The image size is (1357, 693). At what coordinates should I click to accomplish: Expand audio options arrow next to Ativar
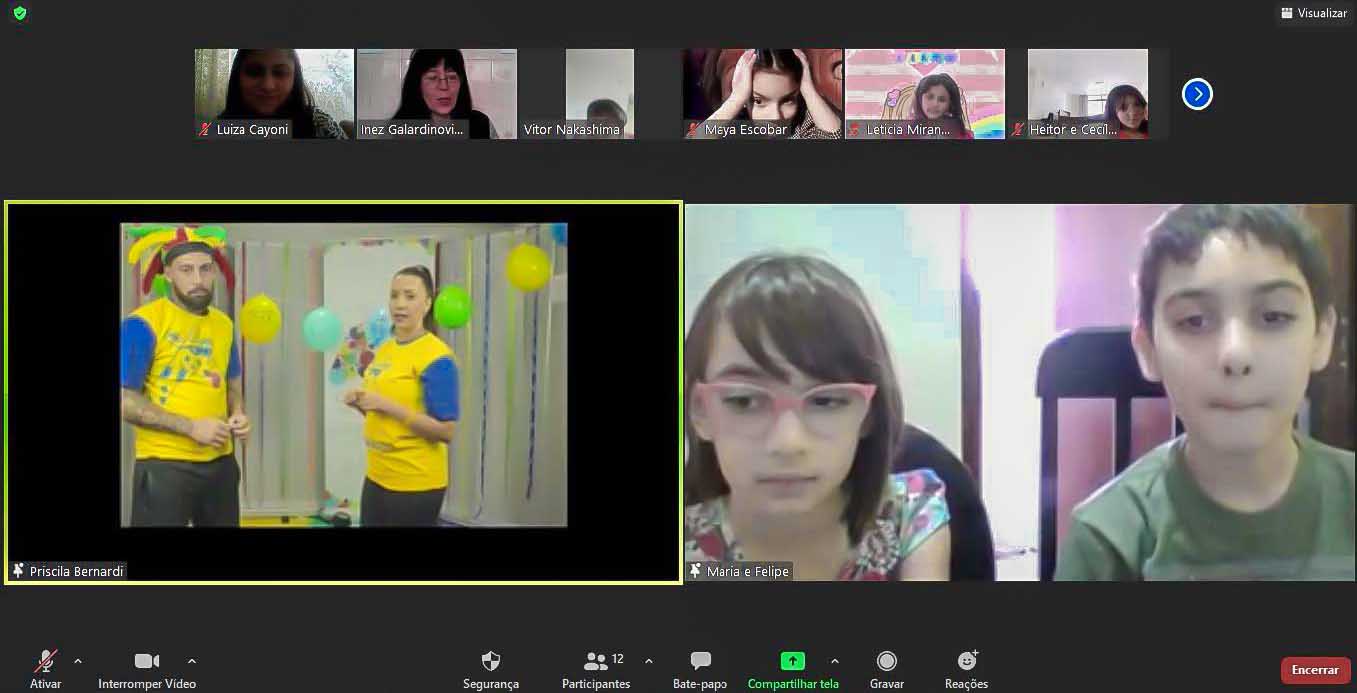pyautogui.click(x=78, y=661)
